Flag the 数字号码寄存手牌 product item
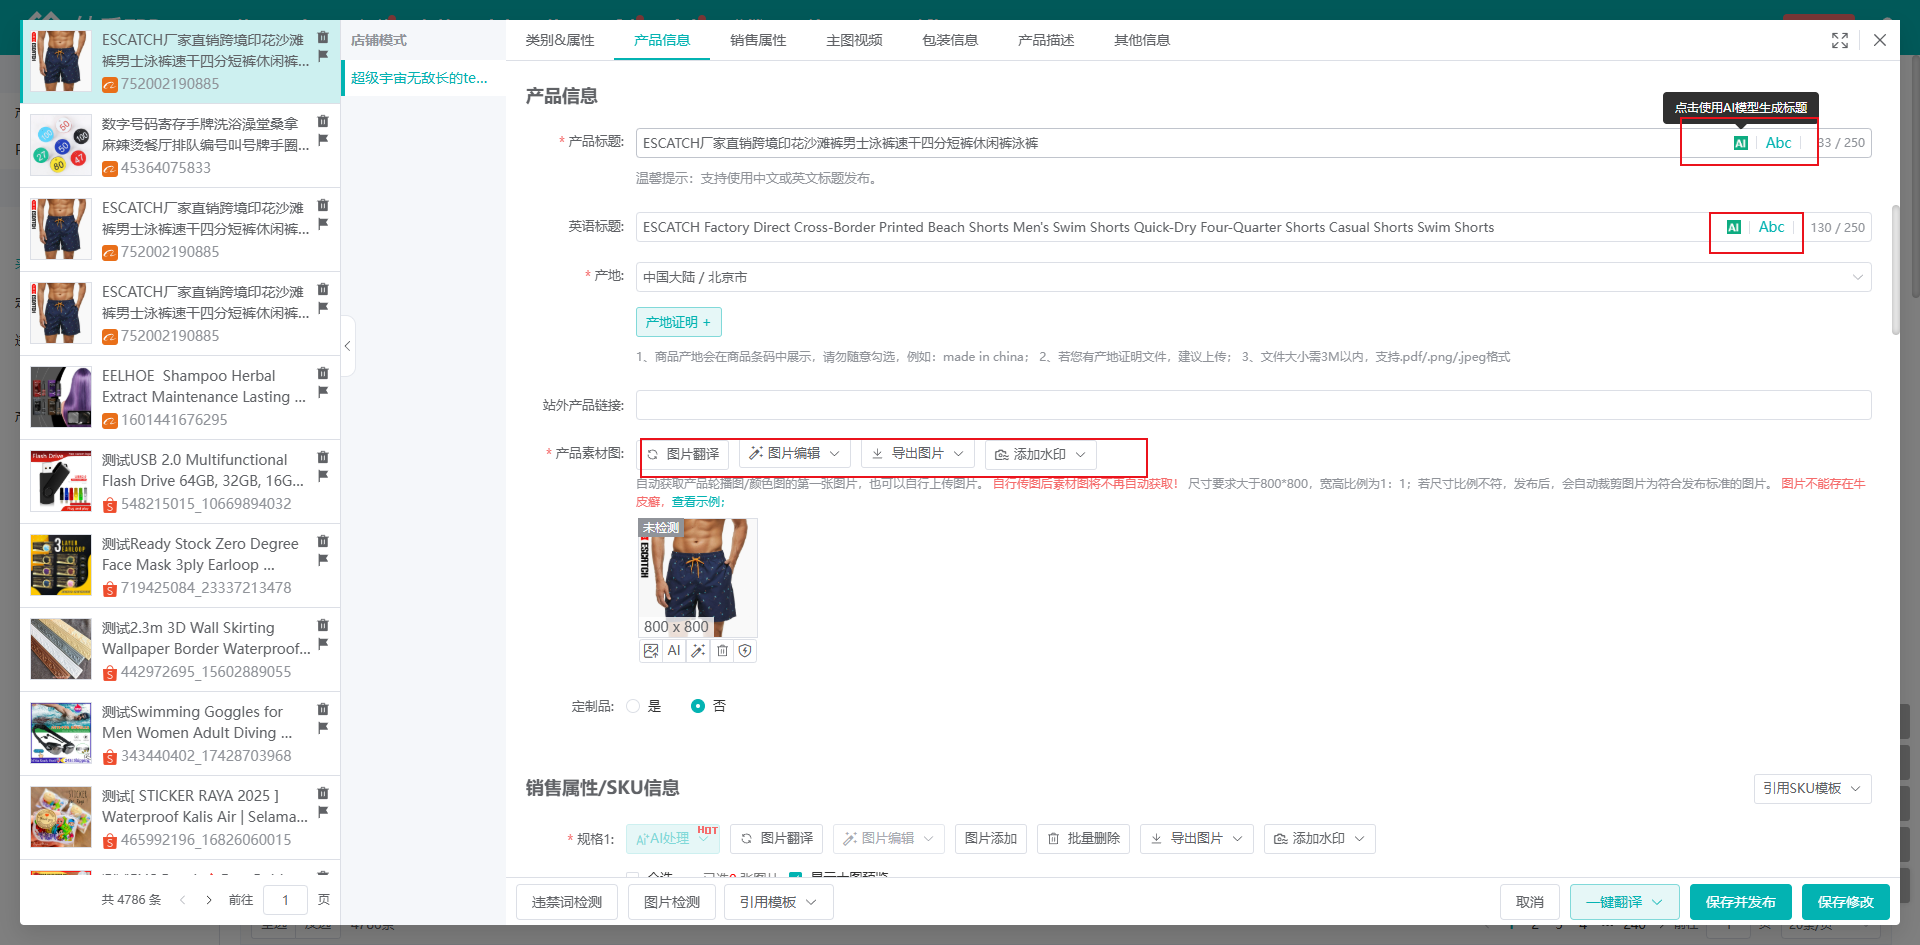The image size is (1920, 945). coord(323,140)
